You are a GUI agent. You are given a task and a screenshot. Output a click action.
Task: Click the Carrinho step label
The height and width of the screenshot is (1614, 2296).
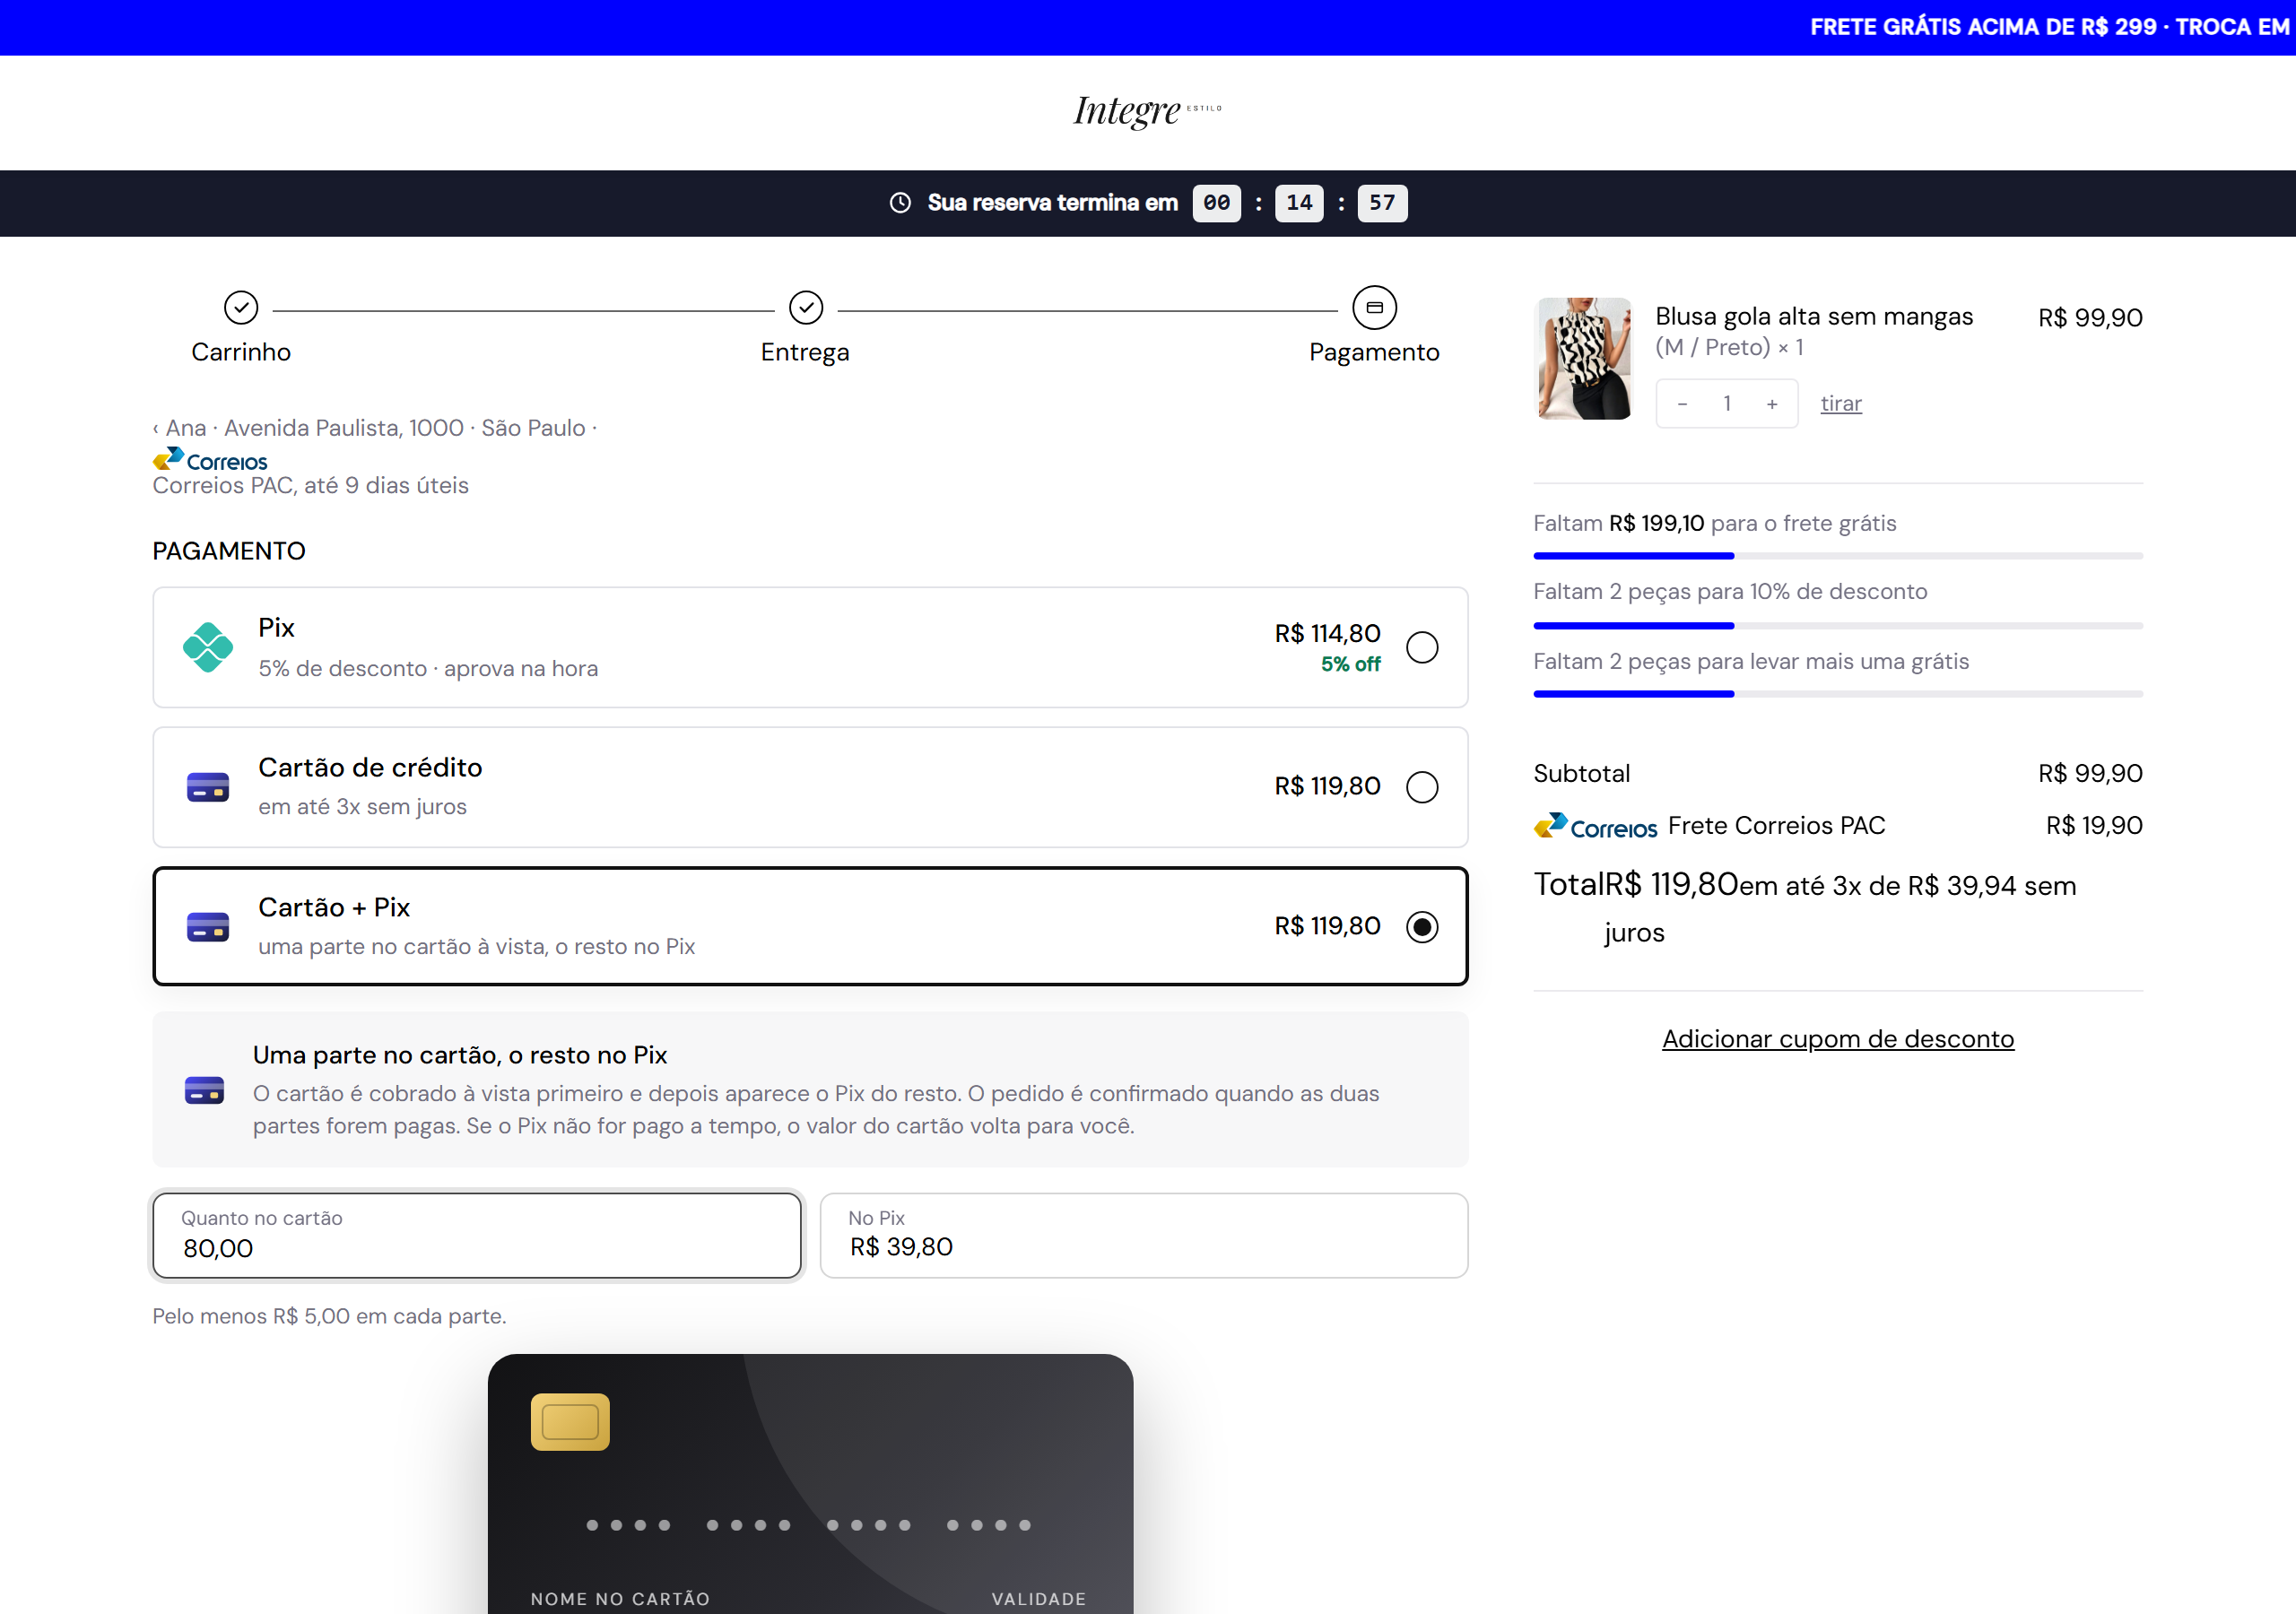[241, 352]
